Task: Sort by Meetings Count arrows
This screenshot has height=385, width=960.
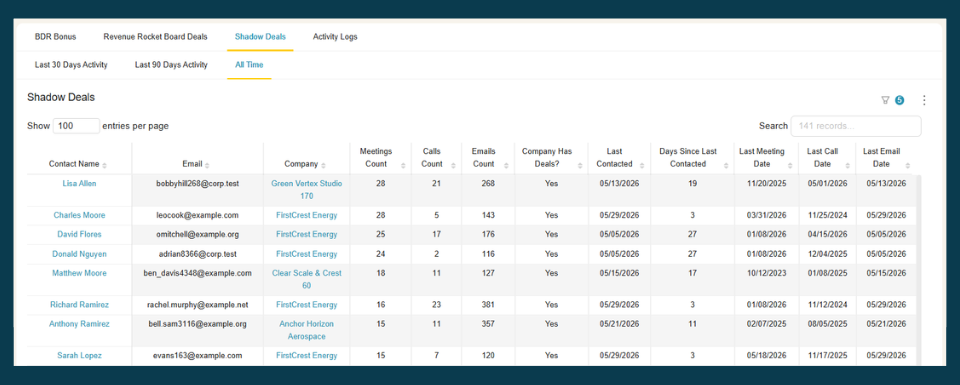Action: point(403,165)
